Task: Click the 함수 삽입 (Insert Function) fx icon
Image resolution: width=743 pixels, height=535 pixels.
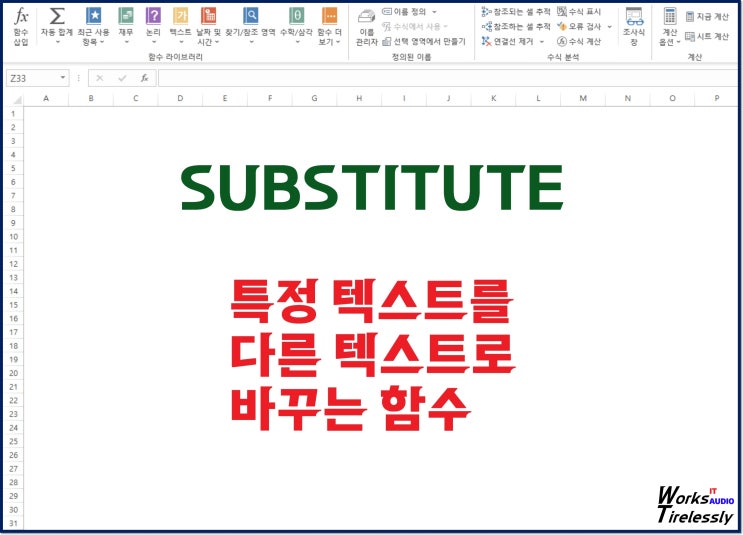Action: [x=21, y=16]
